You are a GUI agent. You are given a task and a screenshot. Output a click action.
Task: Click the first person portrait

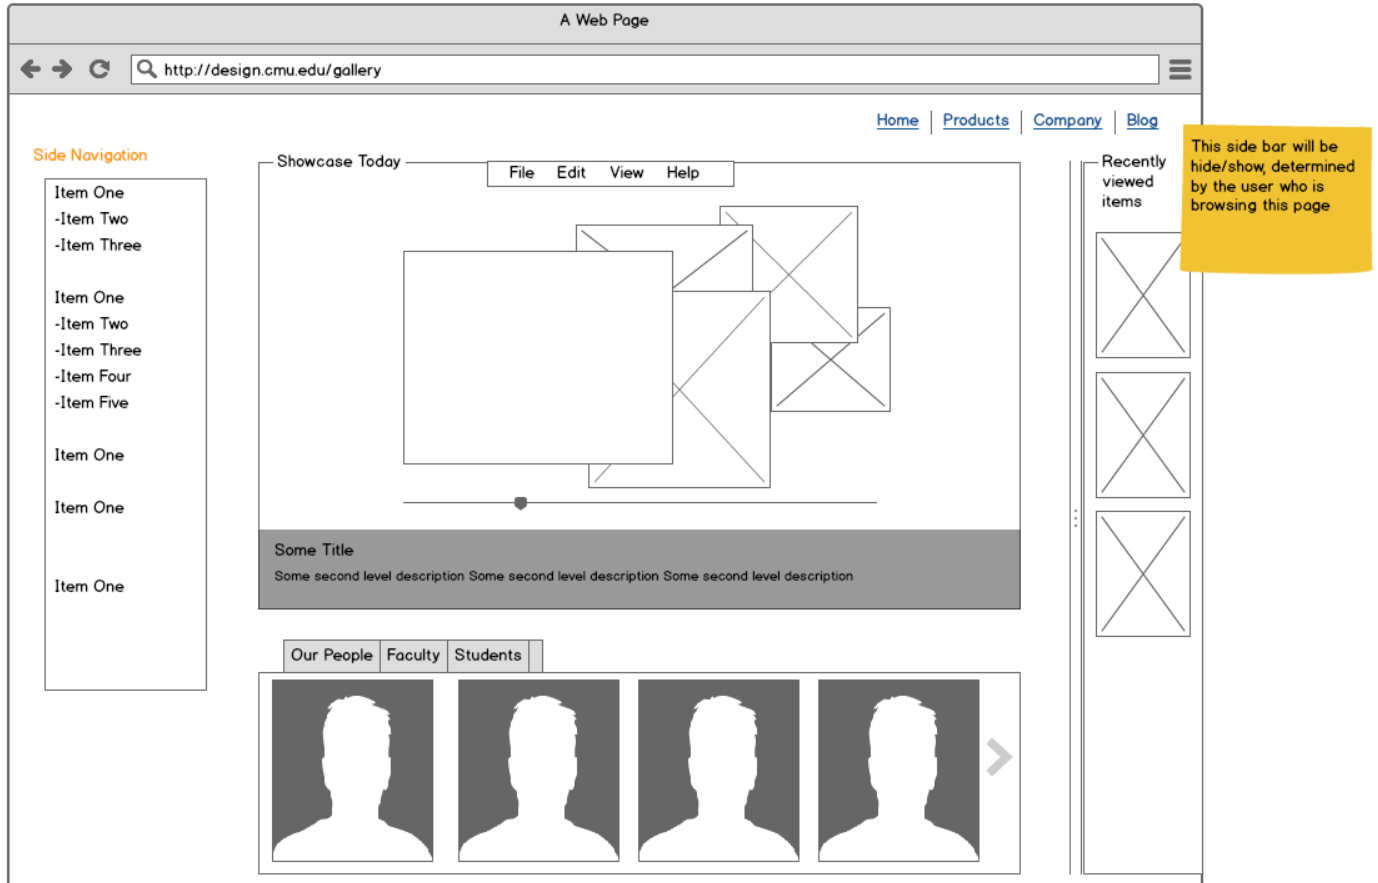(352, 770)
